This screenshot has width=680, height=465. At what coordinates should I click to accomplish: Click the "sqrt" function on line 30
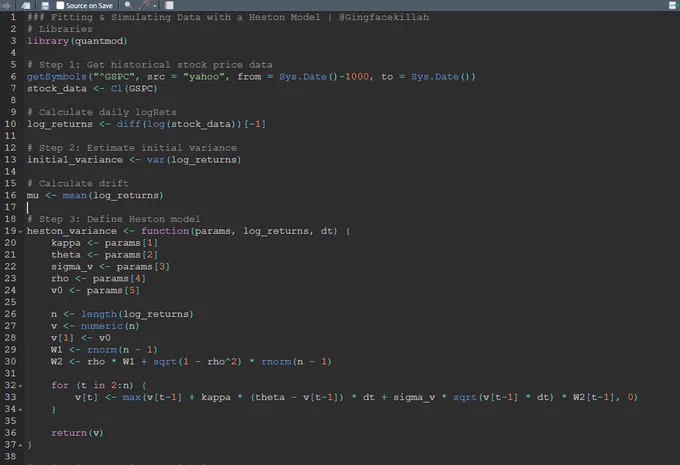point(165,361)
